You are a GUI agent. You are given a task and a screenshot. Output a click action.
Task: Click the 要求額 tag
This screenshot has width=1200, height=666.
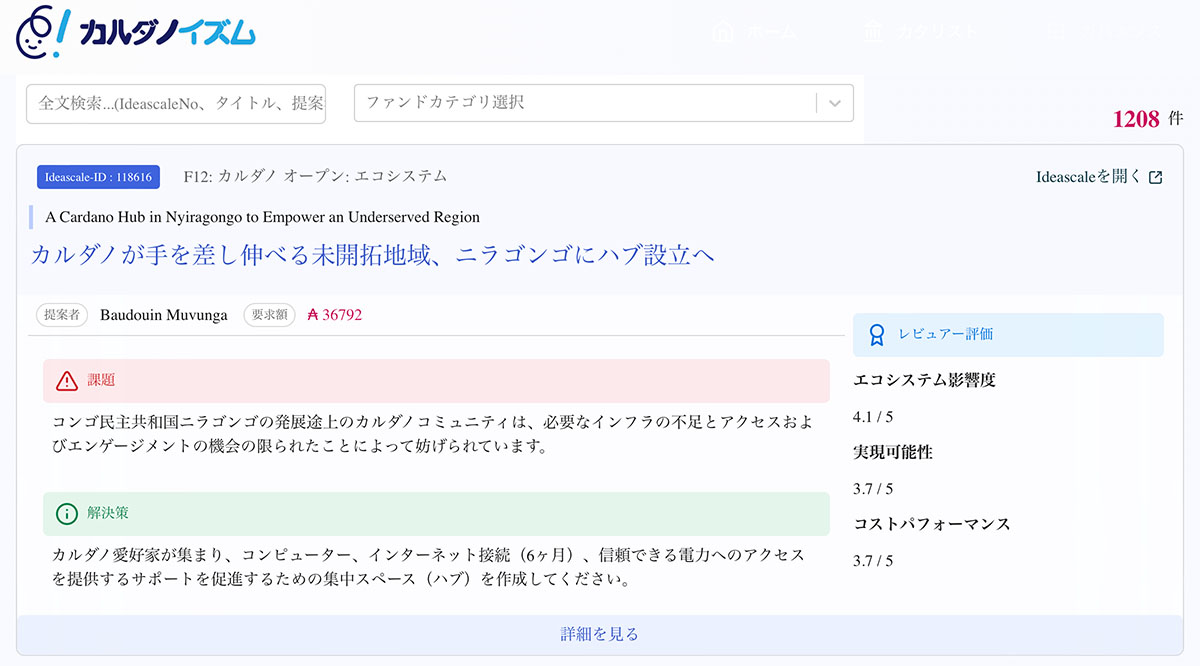pyautogui.click(x=270, y=315)
